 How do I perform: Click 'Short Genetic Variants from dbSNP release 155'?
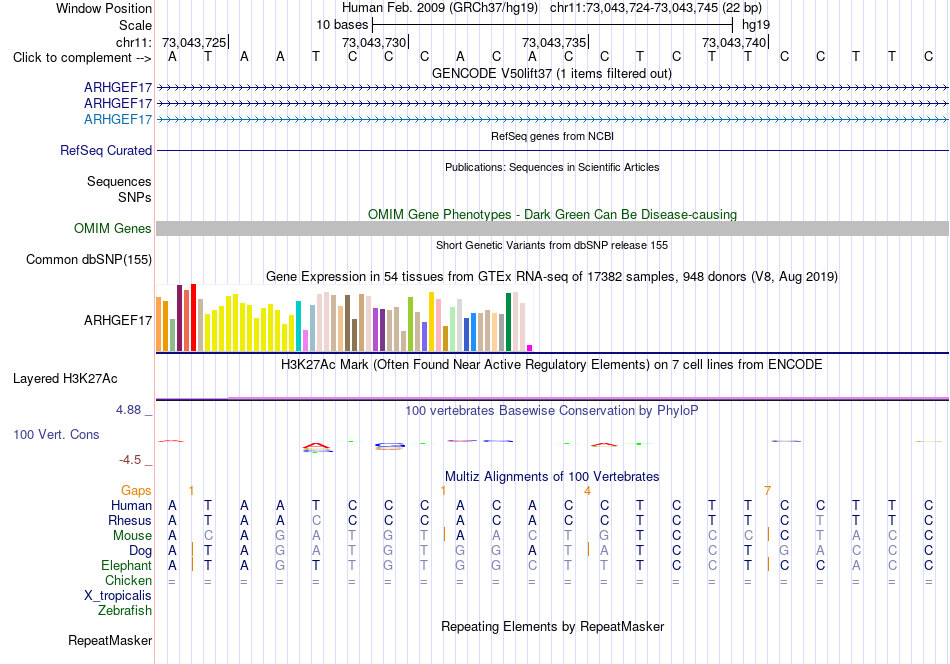click(x=552, y=245)
